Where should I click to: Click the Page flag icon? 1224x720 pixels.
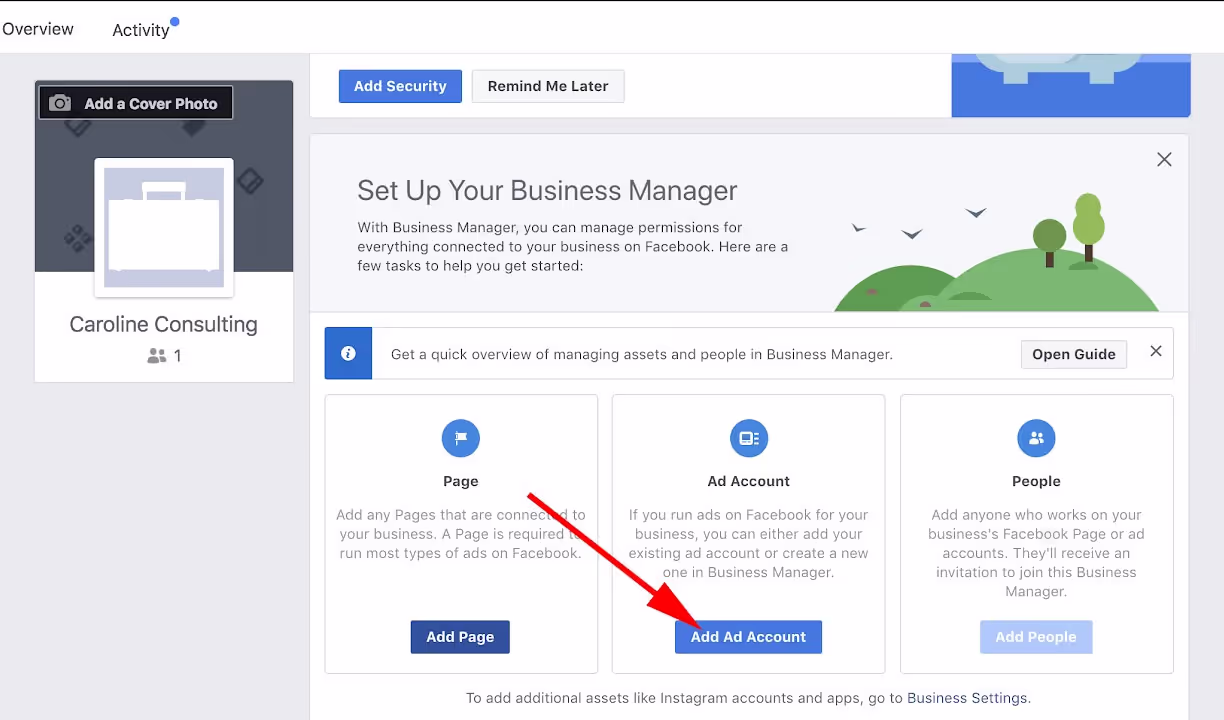point(461,438)
